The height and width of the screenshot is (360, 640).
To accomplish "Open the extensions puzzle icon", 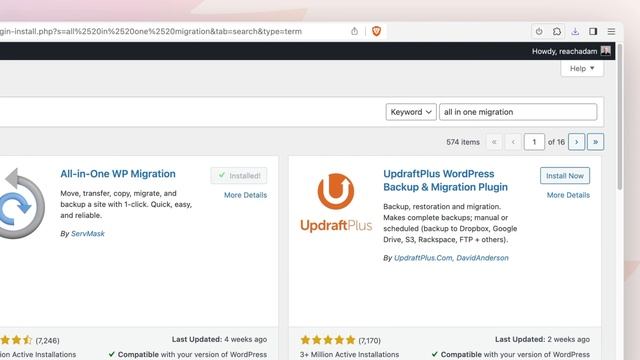I will pyautogui.click(x=557, y=31).
